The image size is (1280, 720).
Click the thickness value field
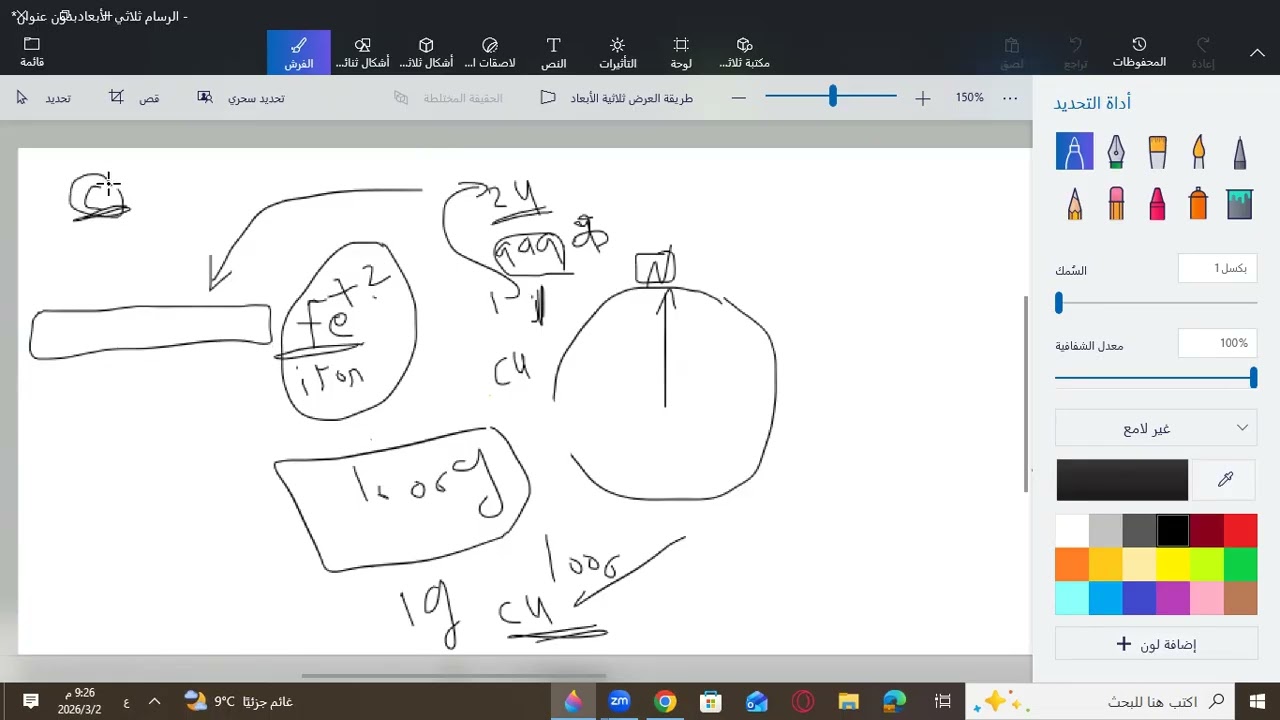tap(1217, 268)
